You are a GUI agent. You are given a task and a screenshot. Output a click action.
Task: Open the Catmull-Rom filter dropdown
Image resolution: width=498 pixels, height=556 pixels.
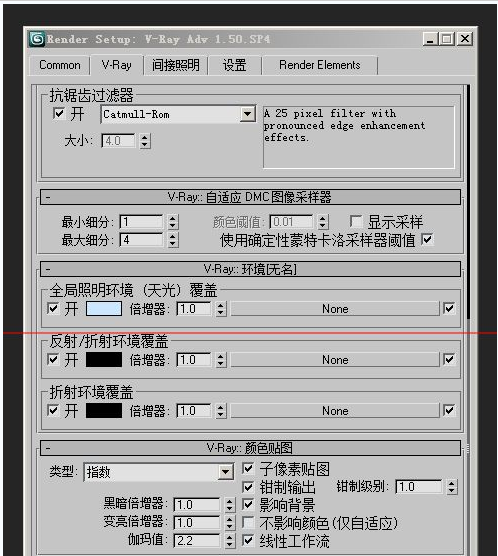(178, 114)
